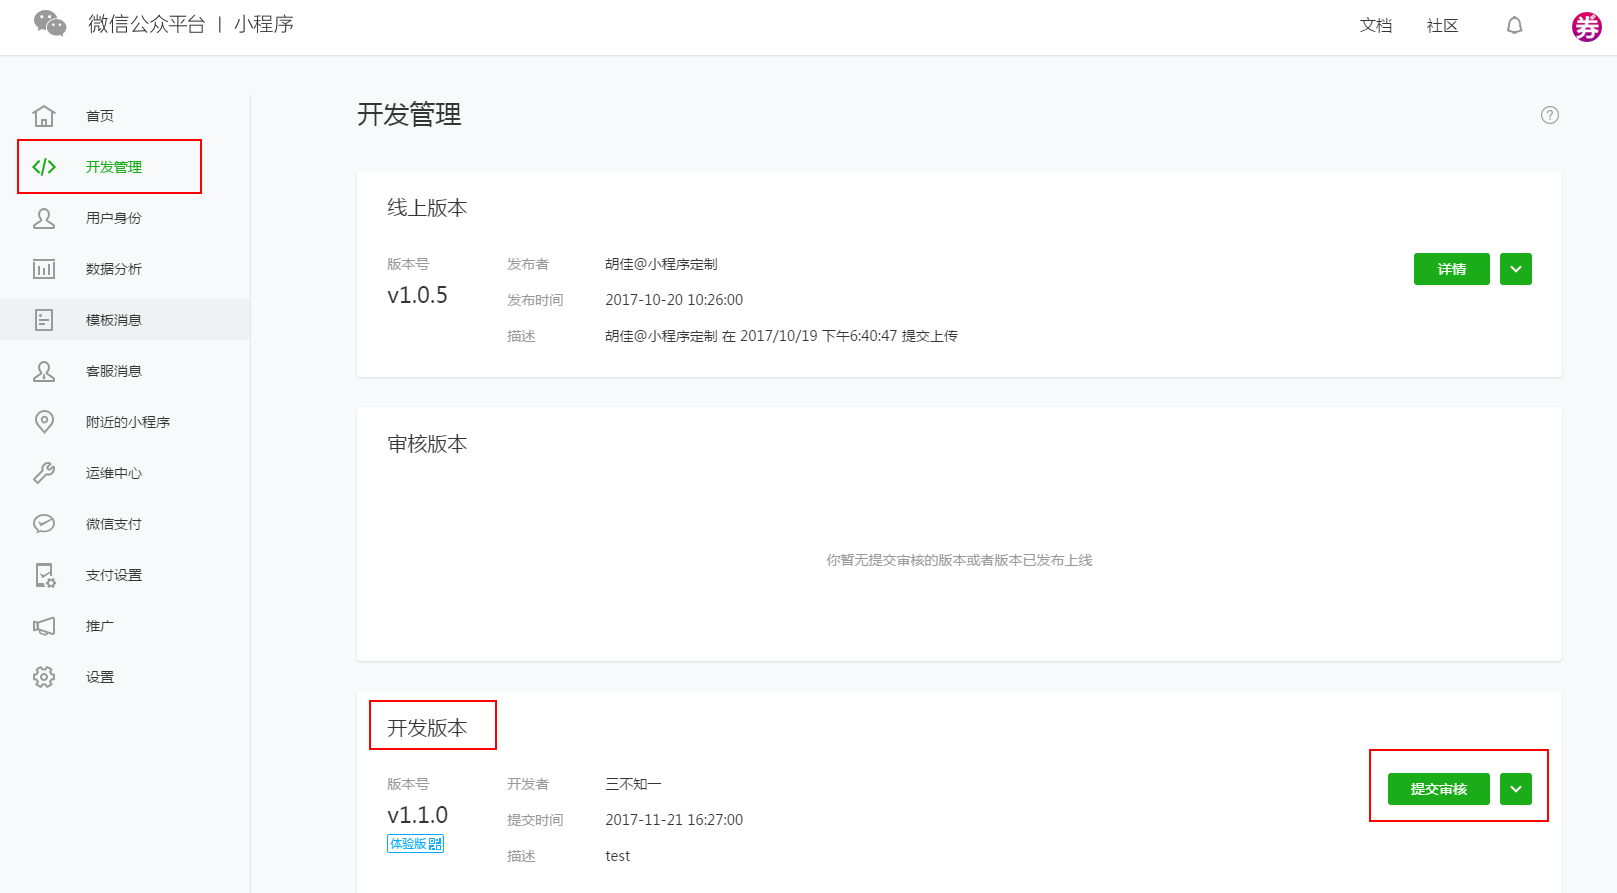
Task: Click the data analysis chart icon
Action: pyautogui.click(x=44, y=269)
